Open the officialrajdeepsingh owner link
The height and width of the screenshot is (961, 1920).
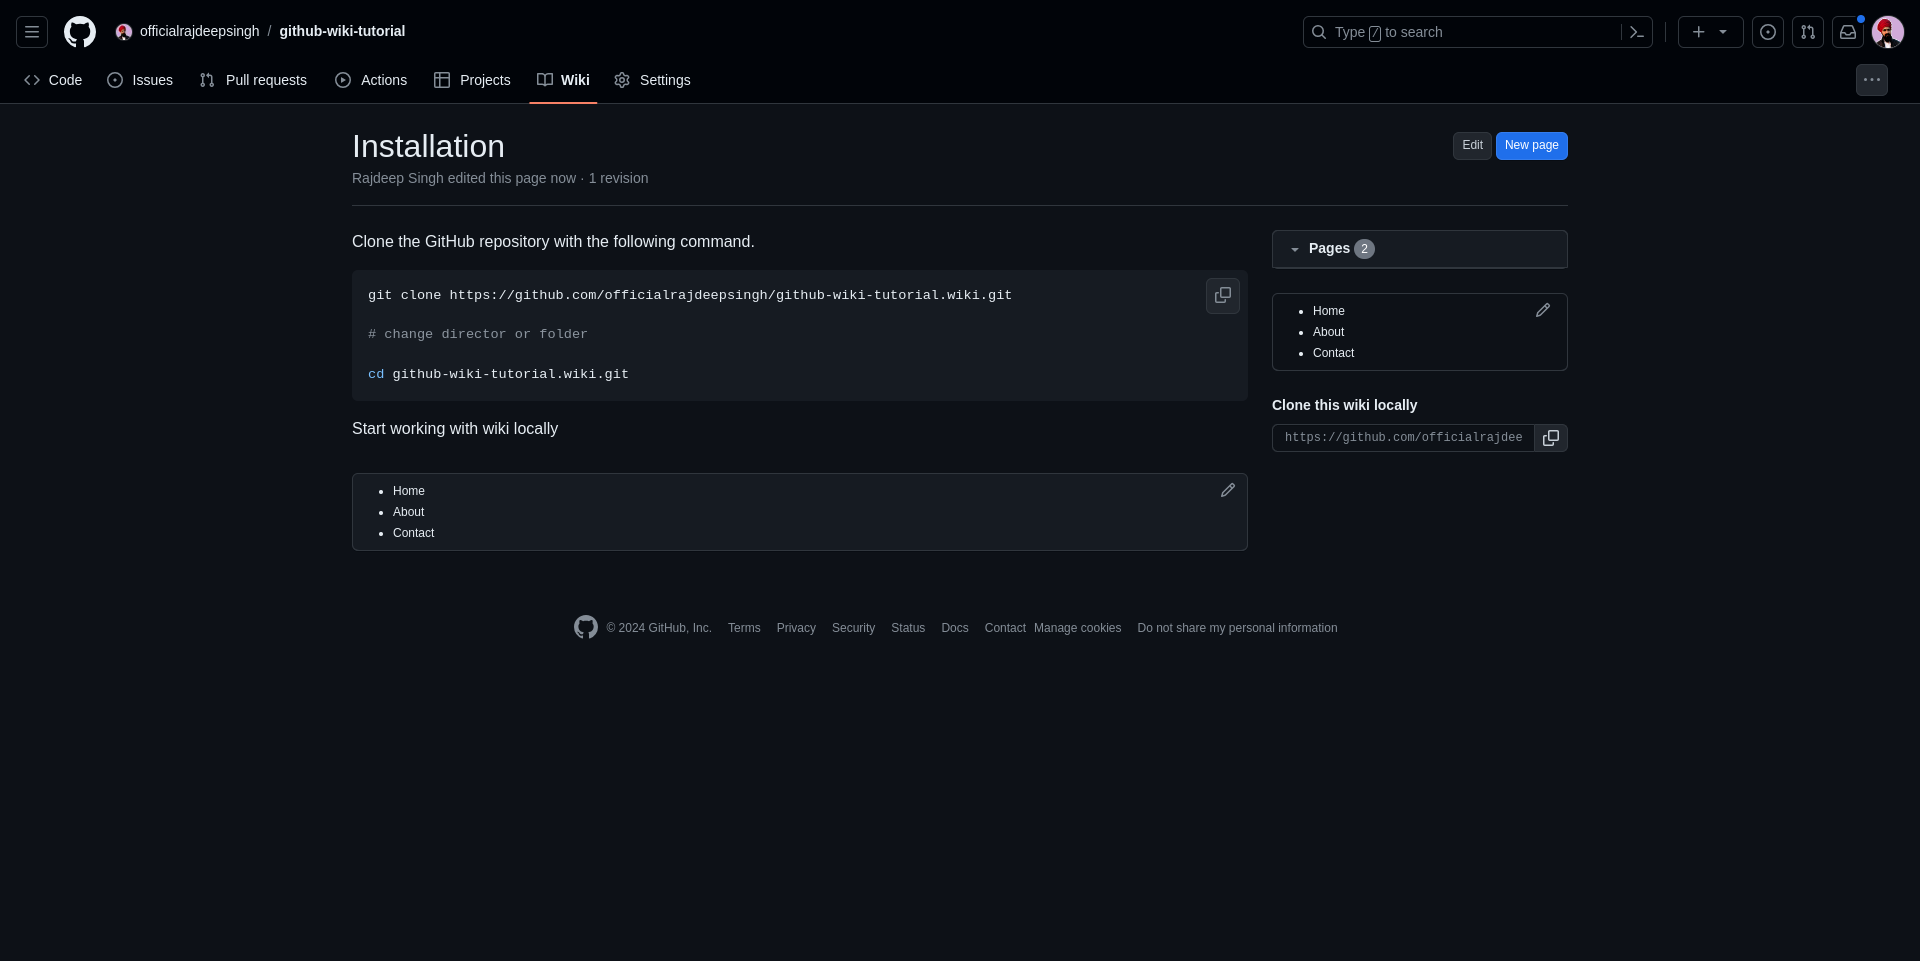(x=199, y=32)
